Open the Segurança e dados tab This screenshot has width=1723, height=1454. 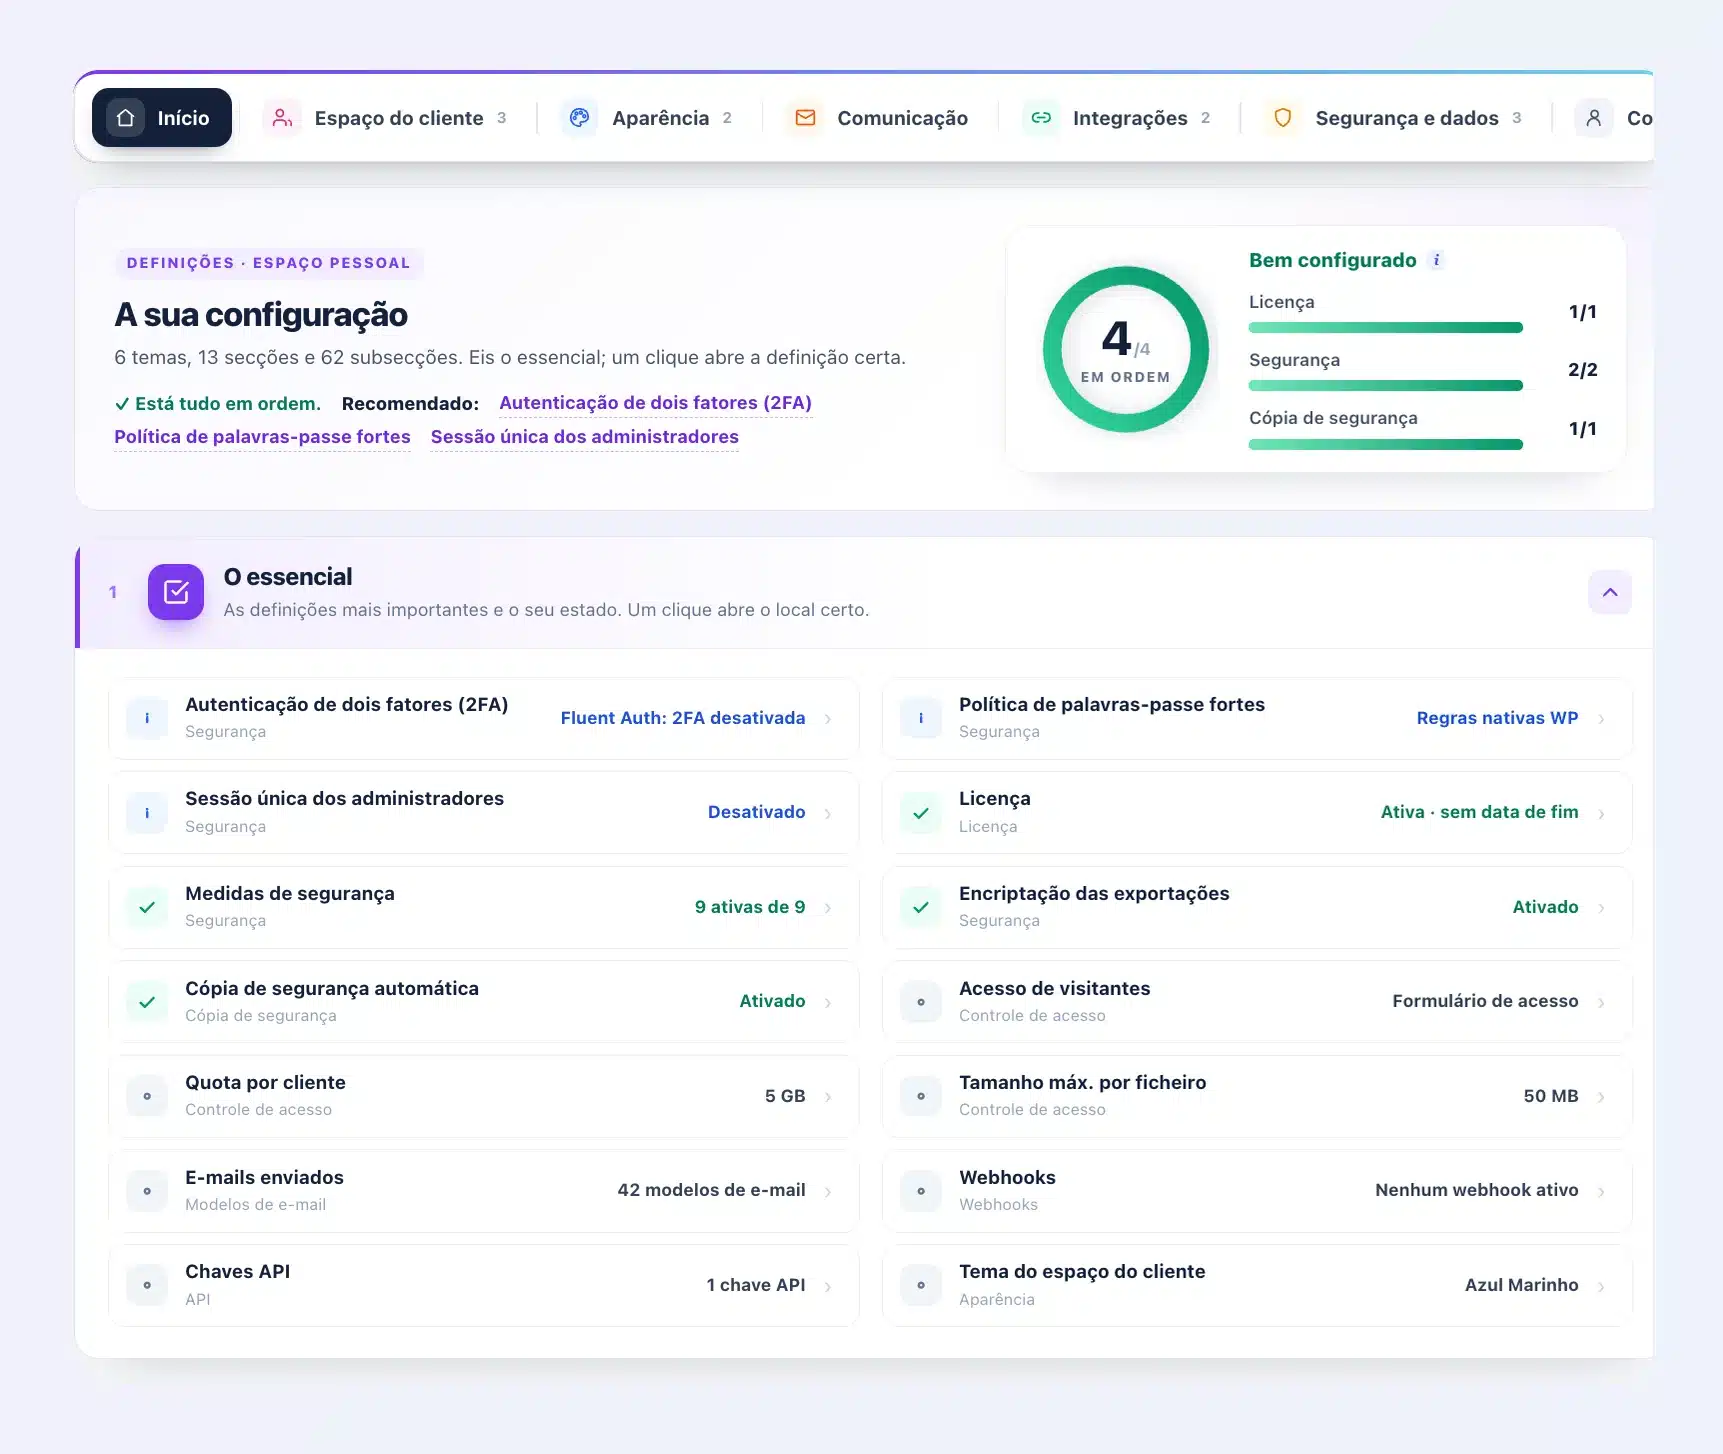click(1396, 118)
